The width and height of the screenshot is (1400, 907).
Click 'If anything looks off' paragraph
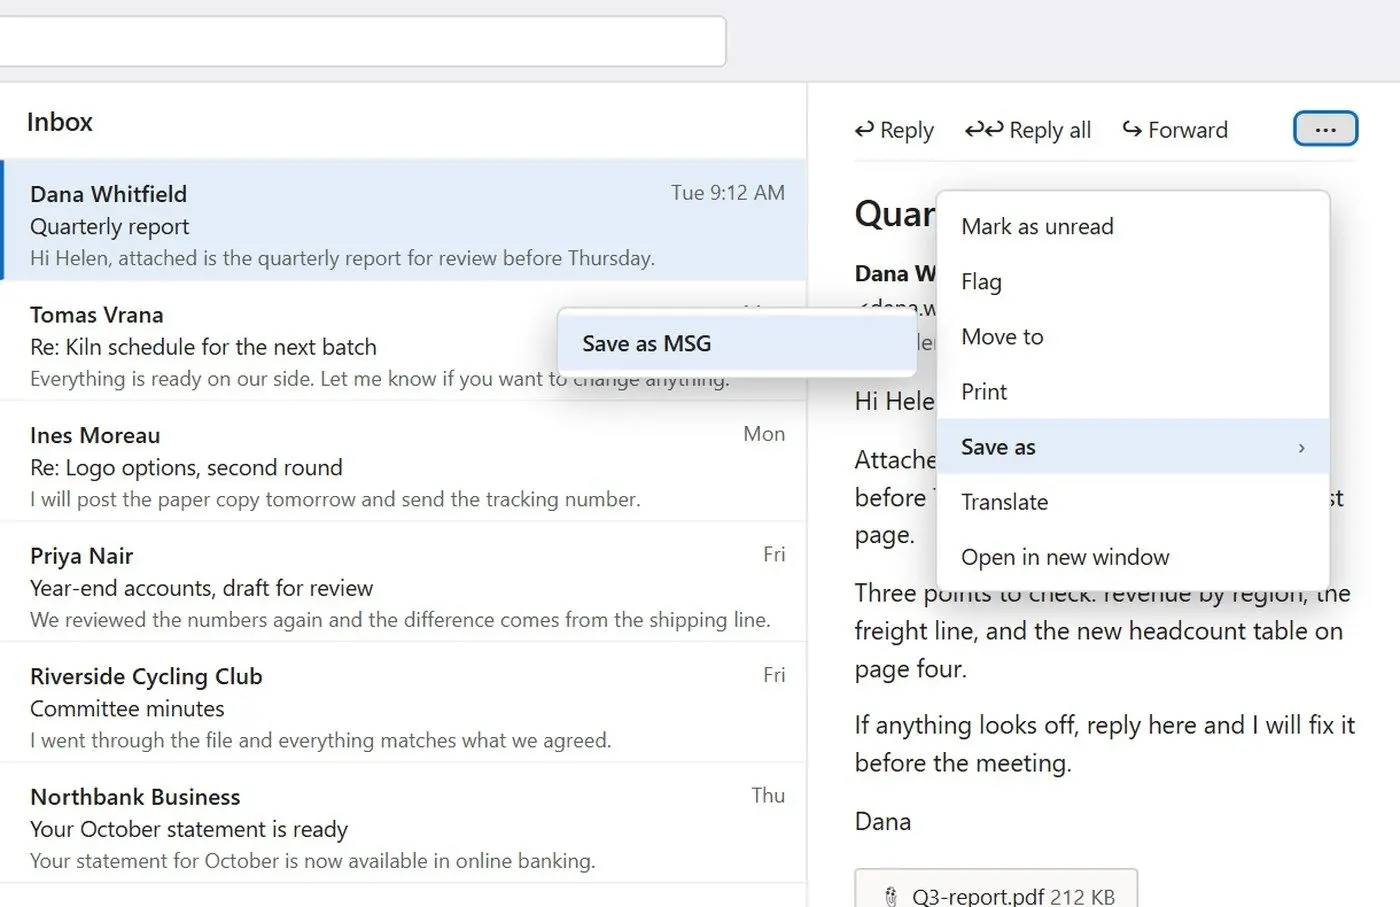1104,744
